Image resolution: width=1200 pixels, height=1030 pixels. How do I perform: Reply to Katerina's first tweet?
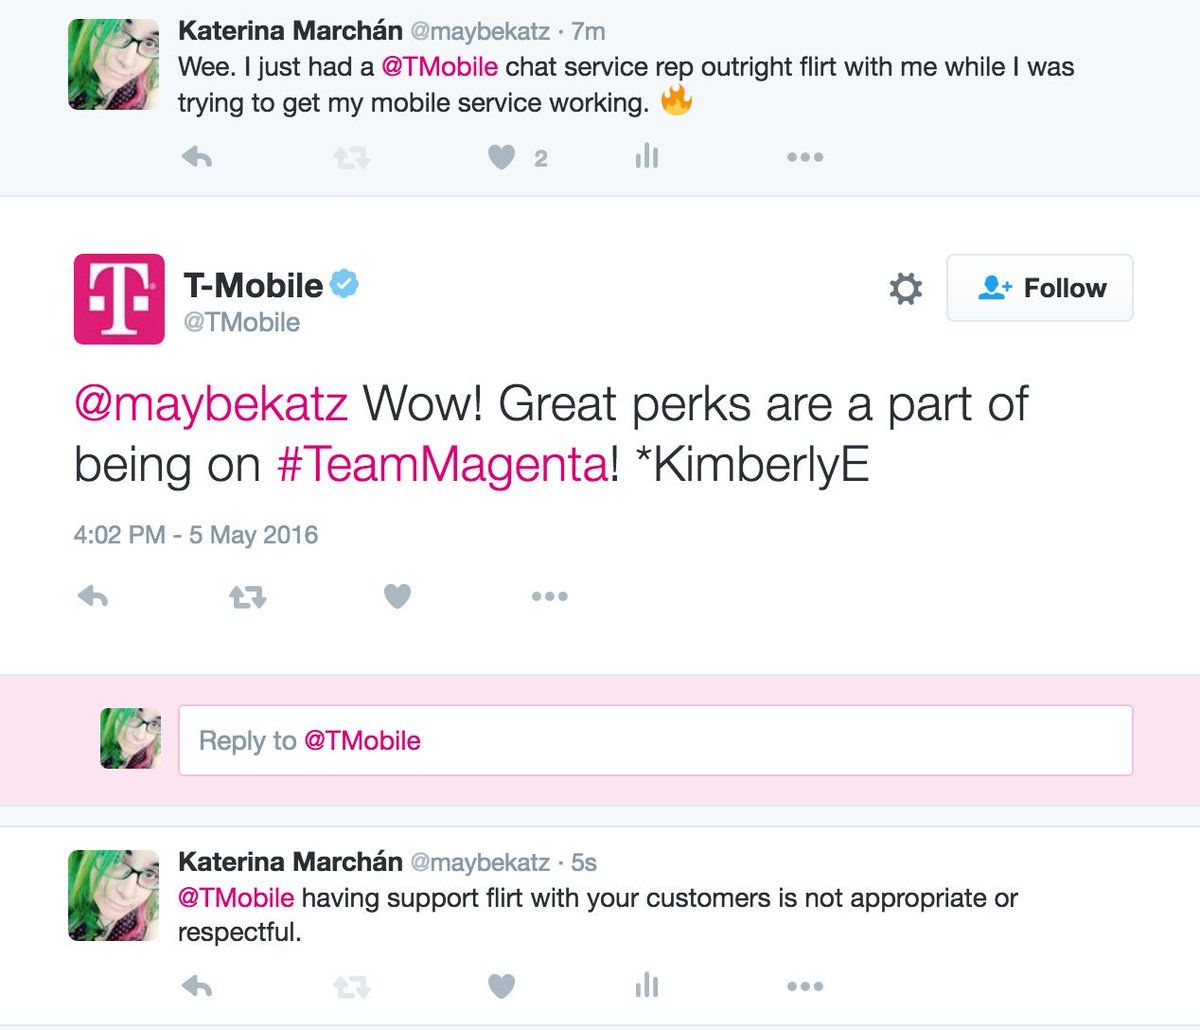point(197,157)
